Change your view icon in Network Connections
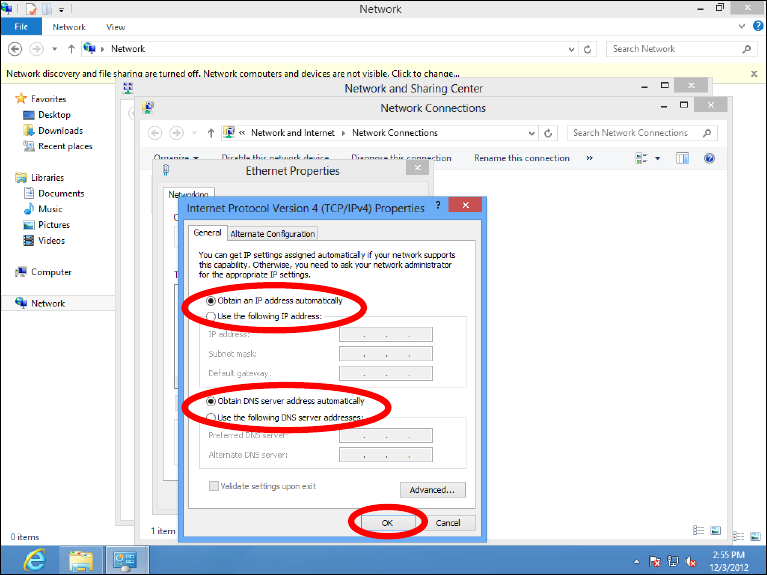767x575 pixels. point(641,158)
